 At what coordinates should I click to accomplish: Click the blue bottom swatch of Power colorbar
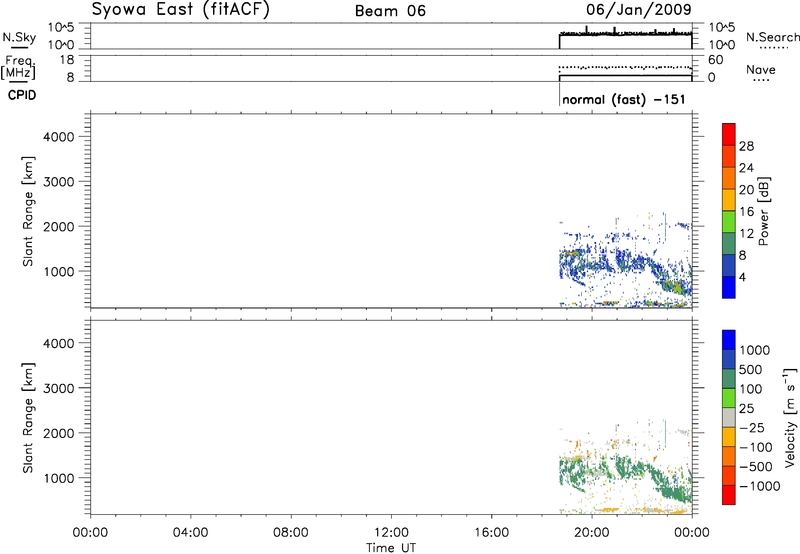coord(729,287)
